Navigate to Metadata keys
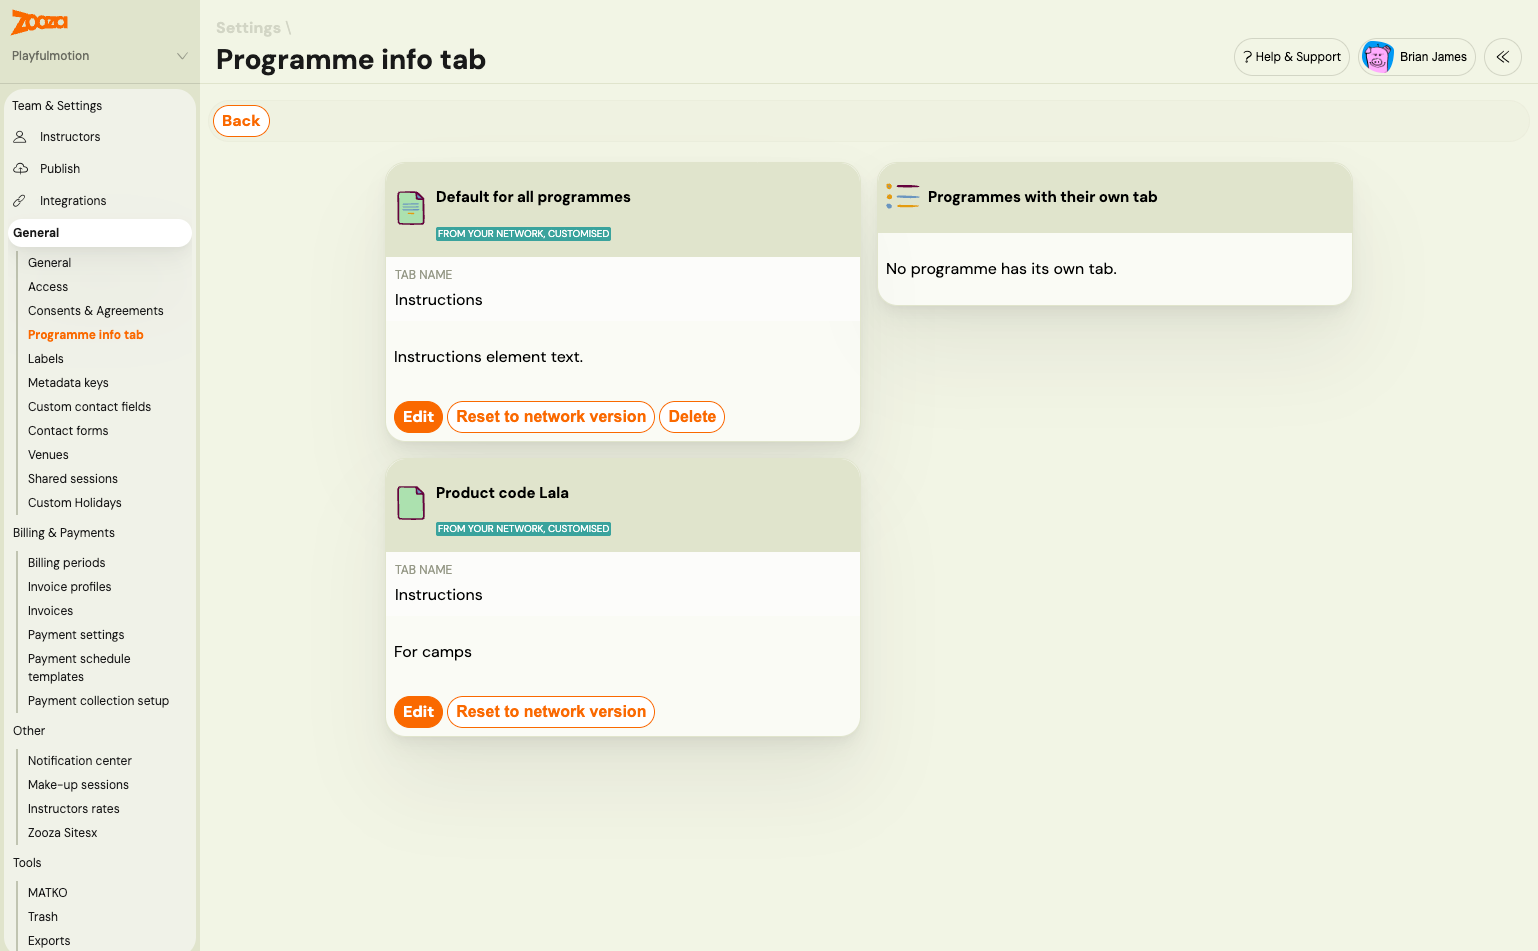Screen dimensions: 1538x951 68,383
